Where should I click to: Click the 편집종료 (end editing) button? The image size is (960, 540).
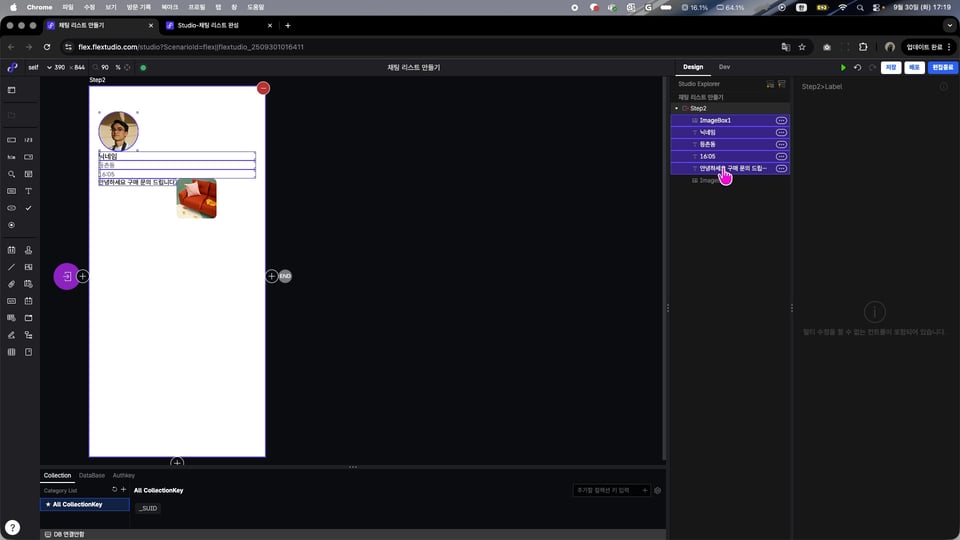[941, 68]
